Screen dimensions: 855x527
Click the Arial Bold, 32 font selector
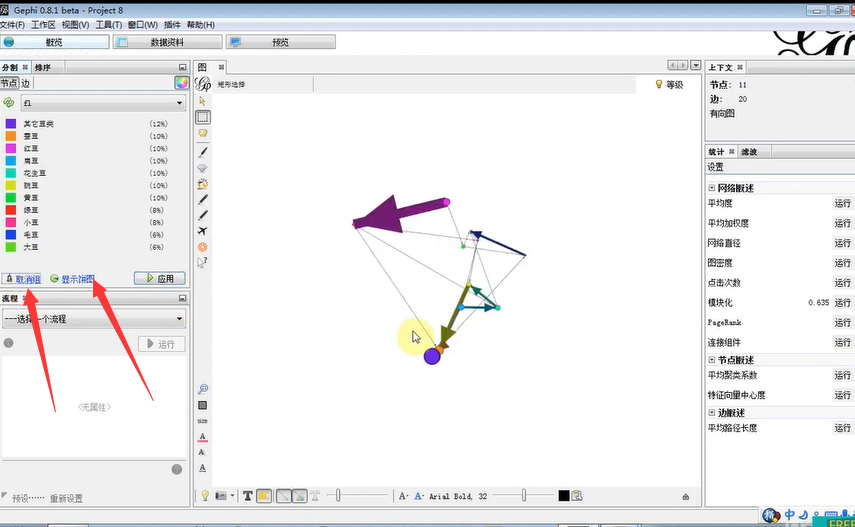tap(458, 496)
